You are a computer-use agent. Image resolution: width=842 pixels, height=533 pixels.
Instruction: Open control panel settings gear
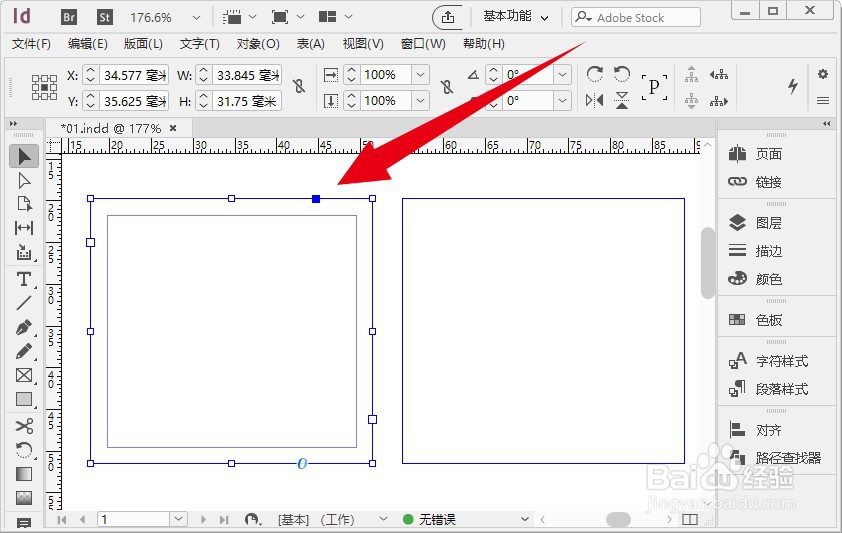[x=823, y=74]
